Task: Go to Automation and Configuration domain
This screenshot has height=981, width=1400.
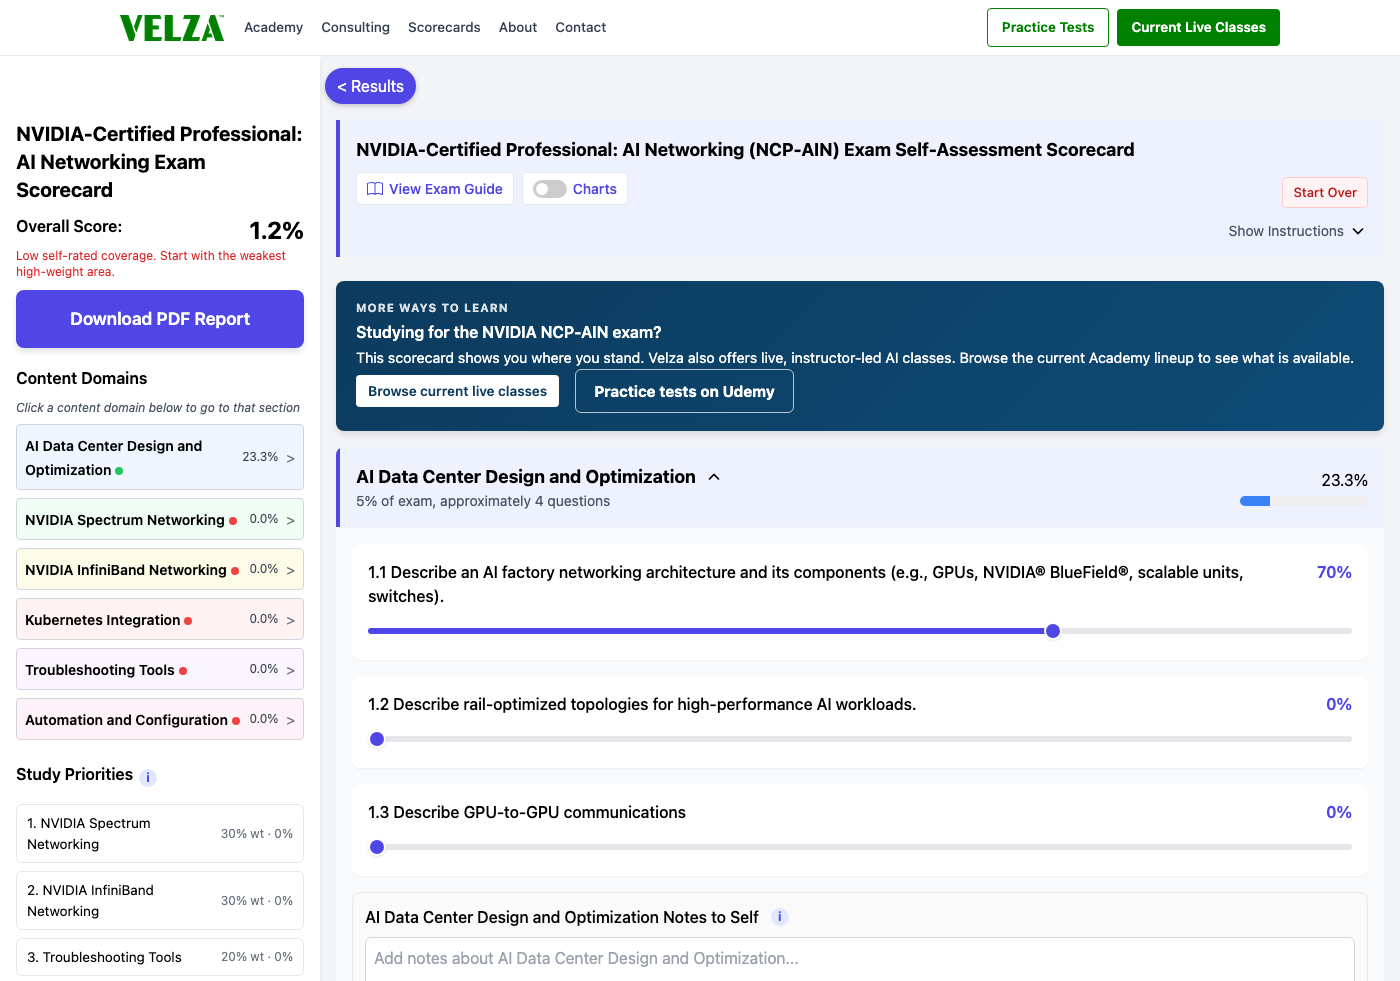Action: (160, 719)
